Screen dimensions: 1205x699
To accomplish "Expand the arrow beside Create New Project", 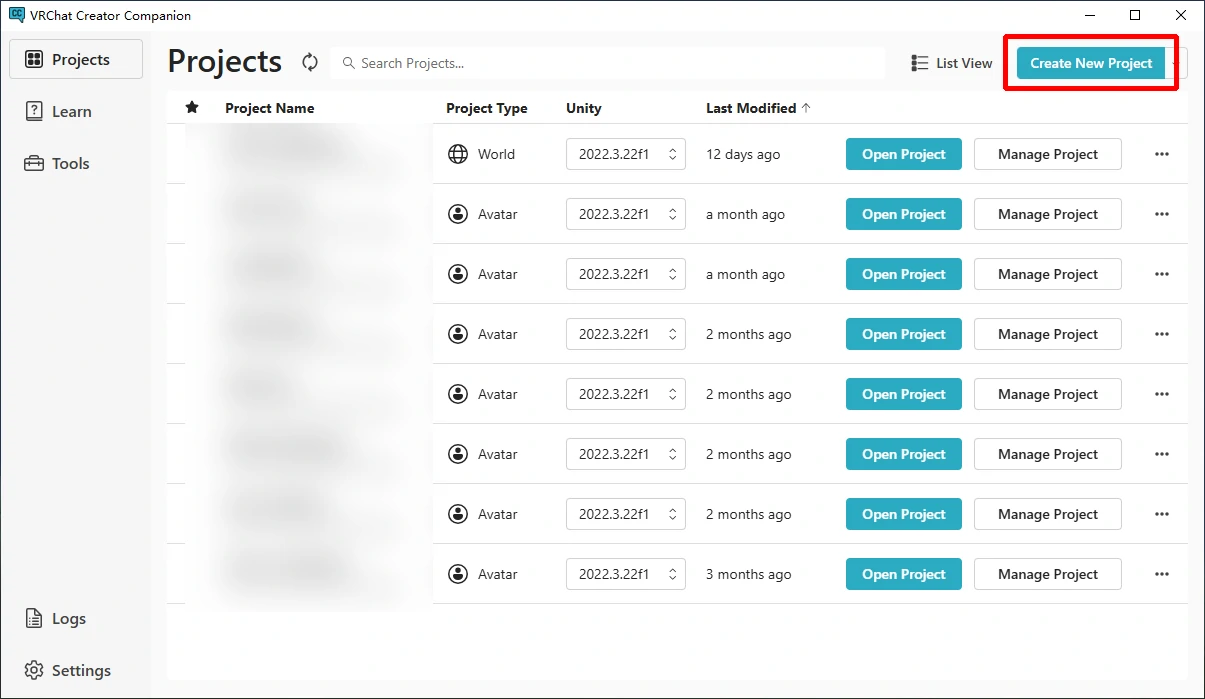I will tap(1177, 63).
